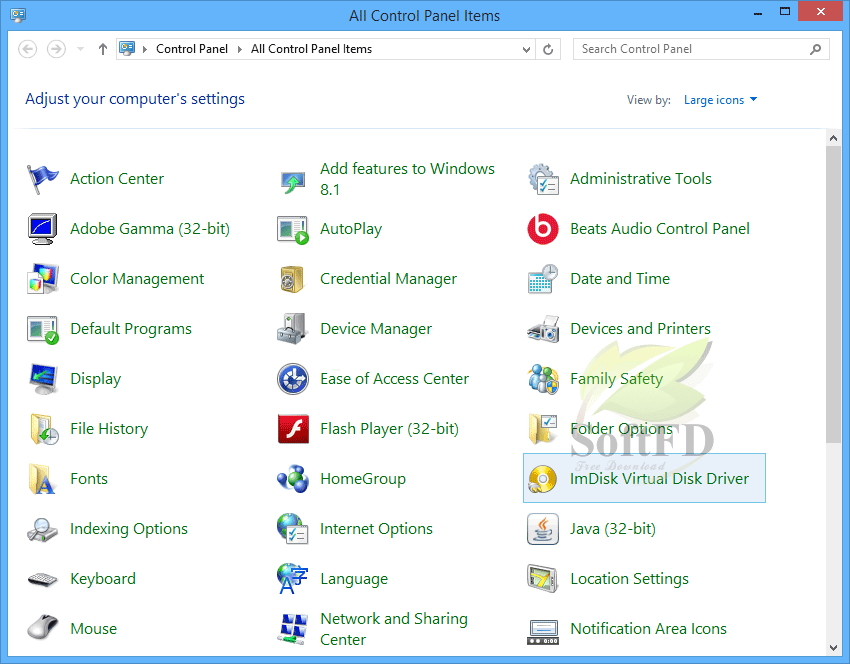Open the Language icon
Viewport: 850px width, 664px height.
(x=293, y=579)
